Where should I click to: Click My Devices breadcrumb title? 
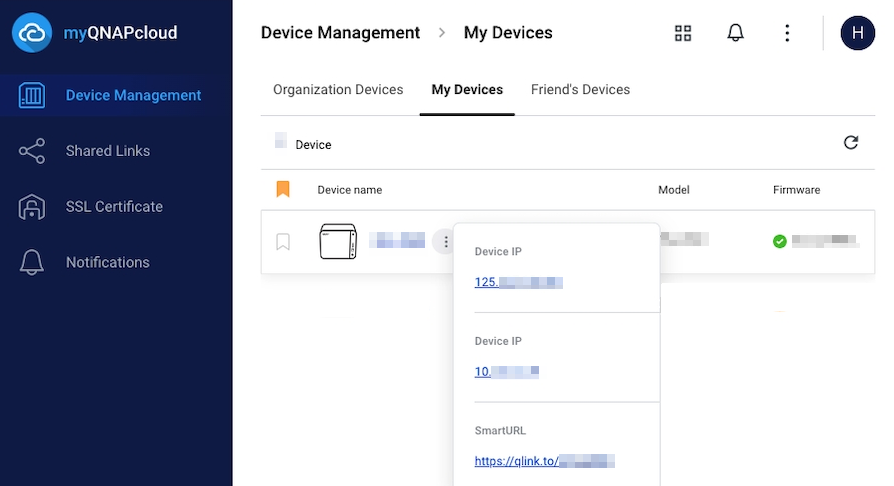508,33
